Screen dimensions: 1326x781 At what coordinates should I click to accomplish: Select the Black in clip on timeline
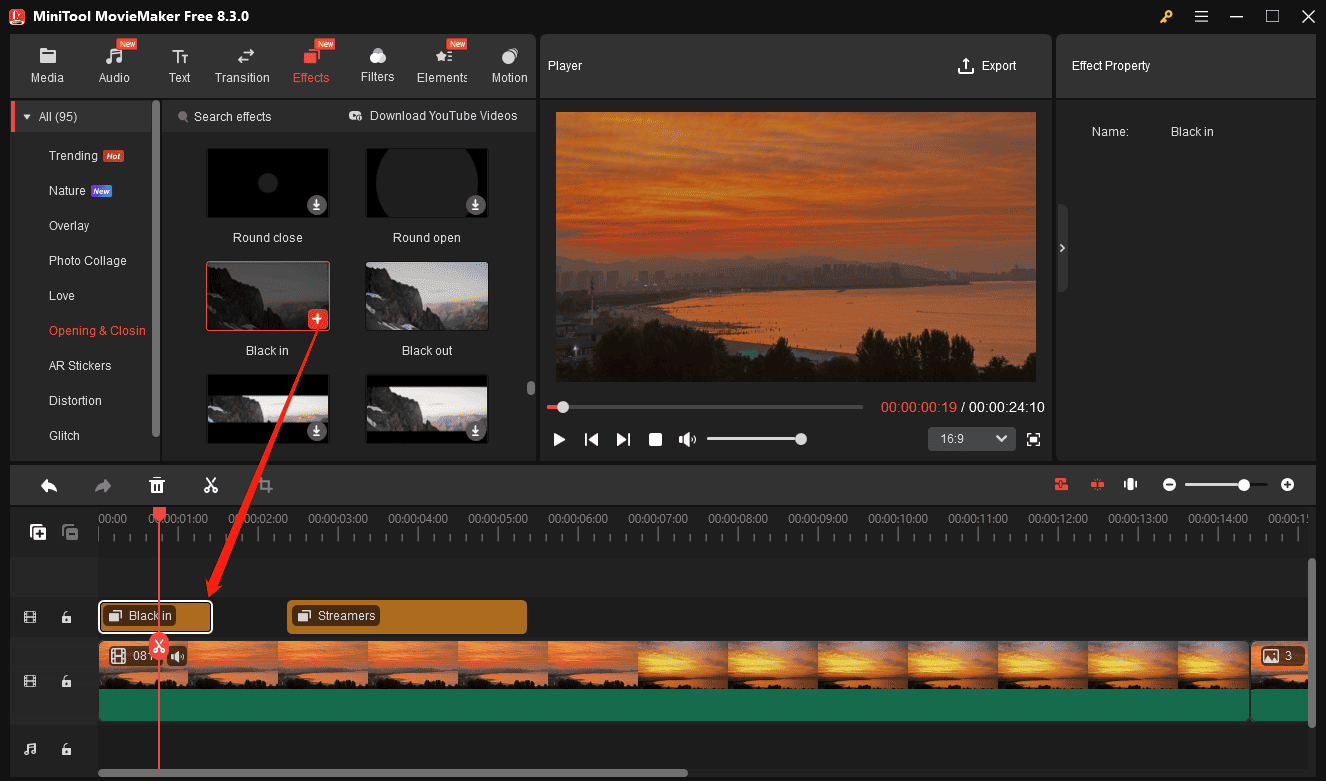[155, 617]
